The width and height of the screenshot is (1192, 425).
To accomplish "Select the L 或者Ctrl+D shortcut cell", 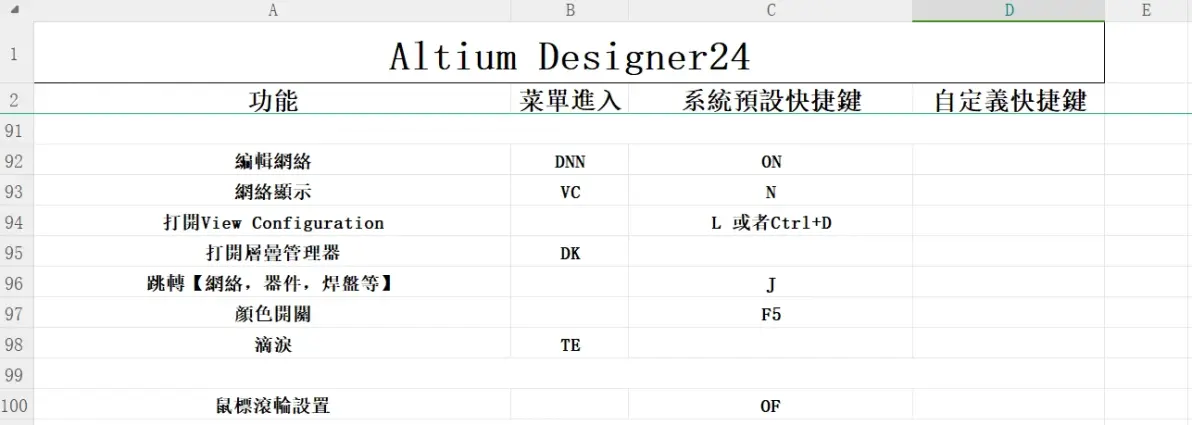I will point(770,223).
